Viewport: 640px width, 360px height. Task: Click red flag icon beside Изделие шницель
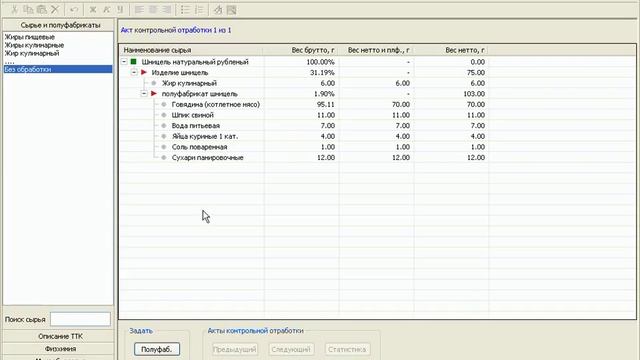click(x=144, y=72)
